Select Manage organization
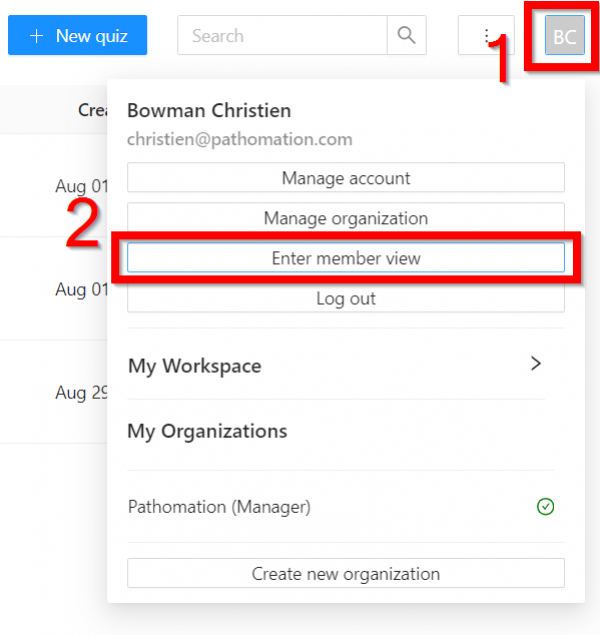The image size is (600, 635). pyautogui.click(x=346, y=218)
